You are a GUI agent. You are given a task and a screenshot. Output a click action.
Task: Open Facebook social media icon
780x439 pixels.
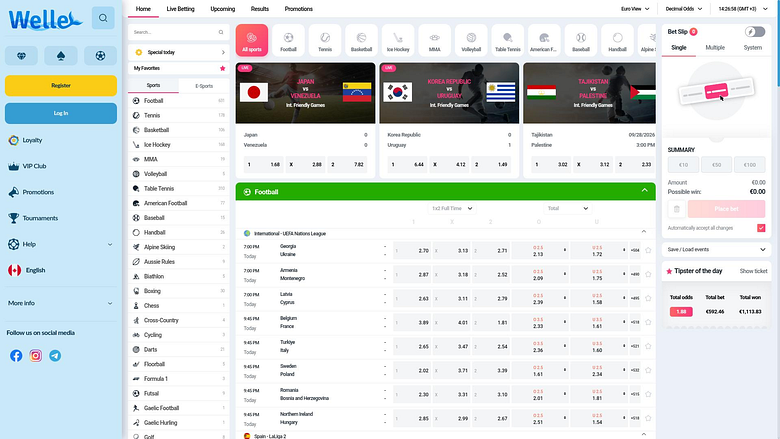(16, 355)
